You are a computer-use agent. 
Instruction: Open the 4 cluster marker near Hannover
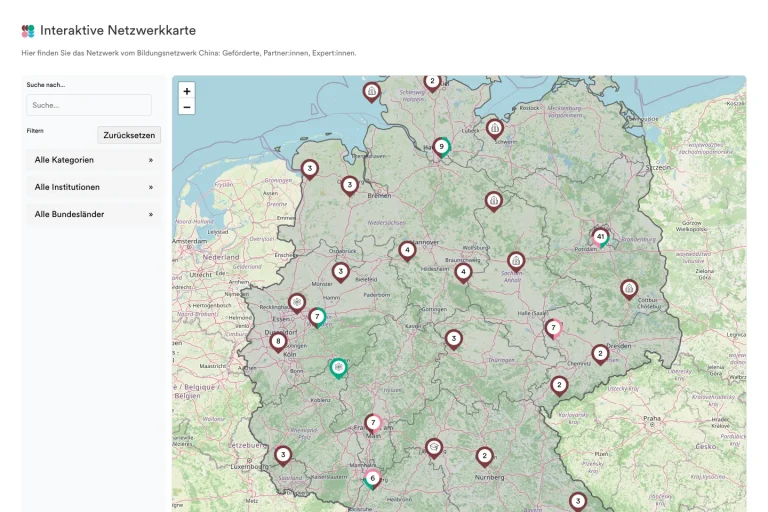[x=407, y=251]
